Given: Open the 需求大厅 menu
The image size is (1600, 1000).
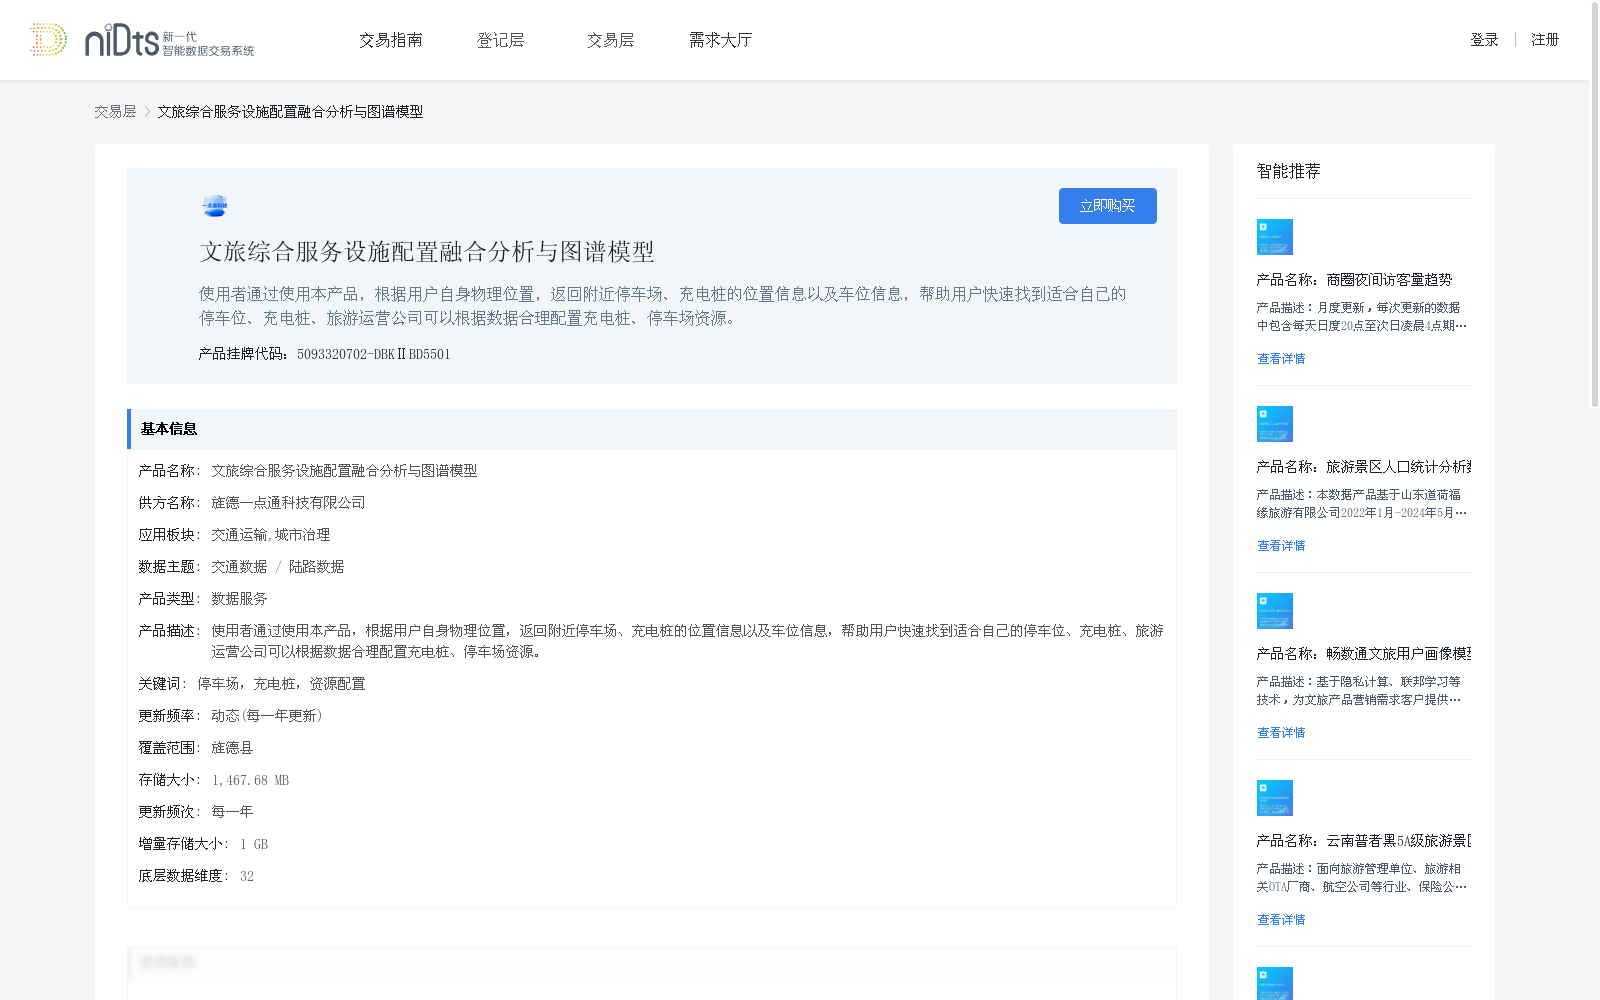Looking at the screenshot, I should tap(720, 40).
